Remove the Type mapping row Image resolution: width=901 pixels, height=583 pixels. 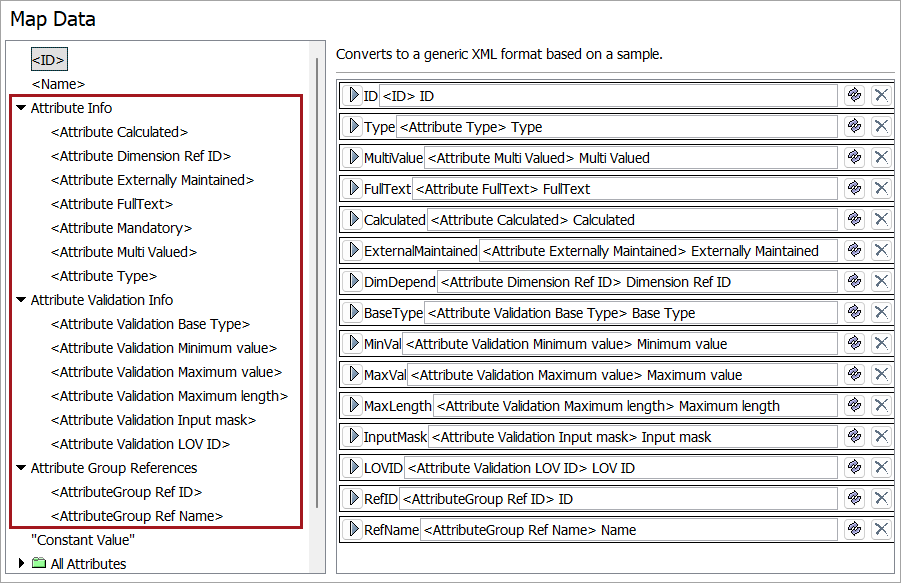pos(881,126)
